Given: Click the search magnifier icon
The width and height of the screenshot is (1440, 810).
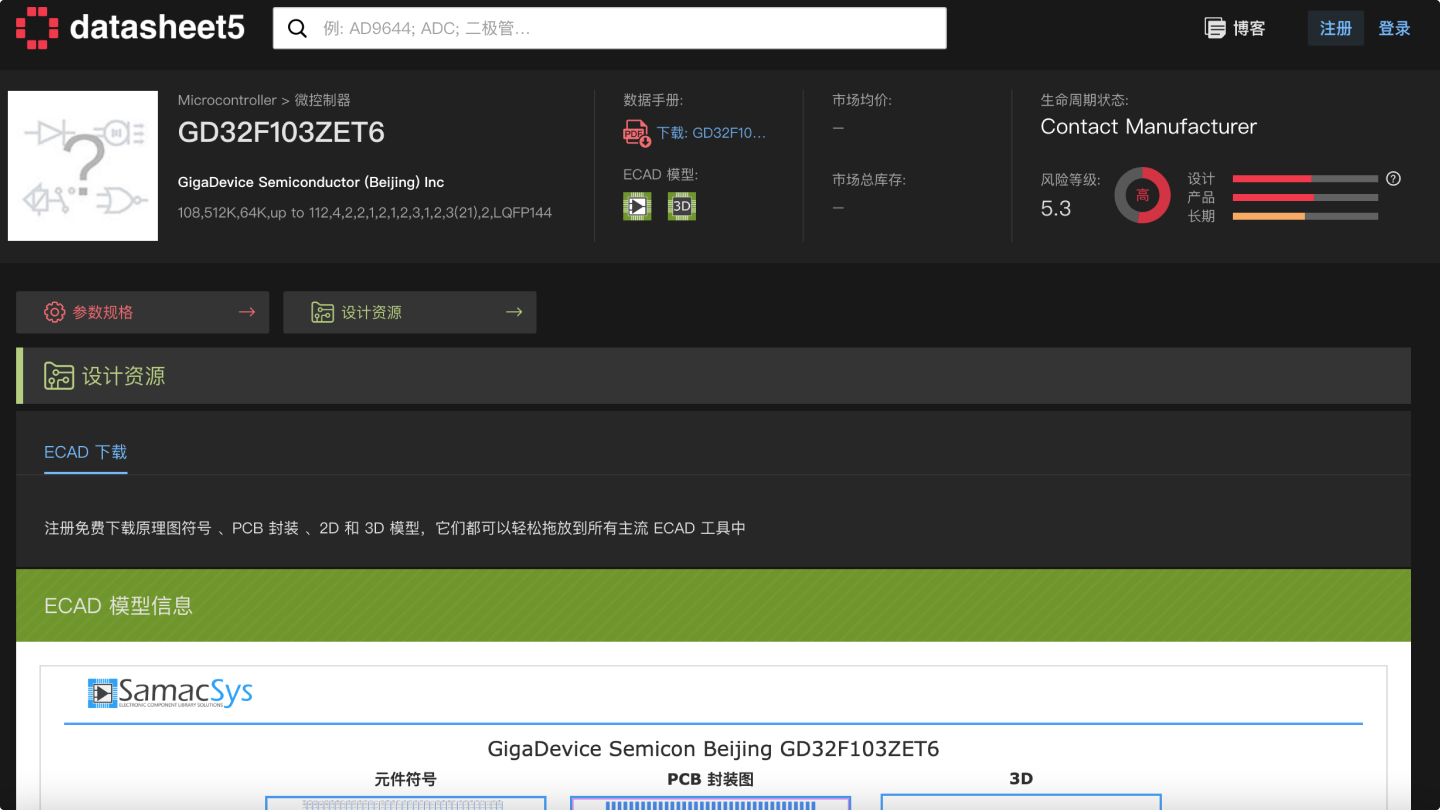Looking at the screenshot, I should (x=297, y=28).
